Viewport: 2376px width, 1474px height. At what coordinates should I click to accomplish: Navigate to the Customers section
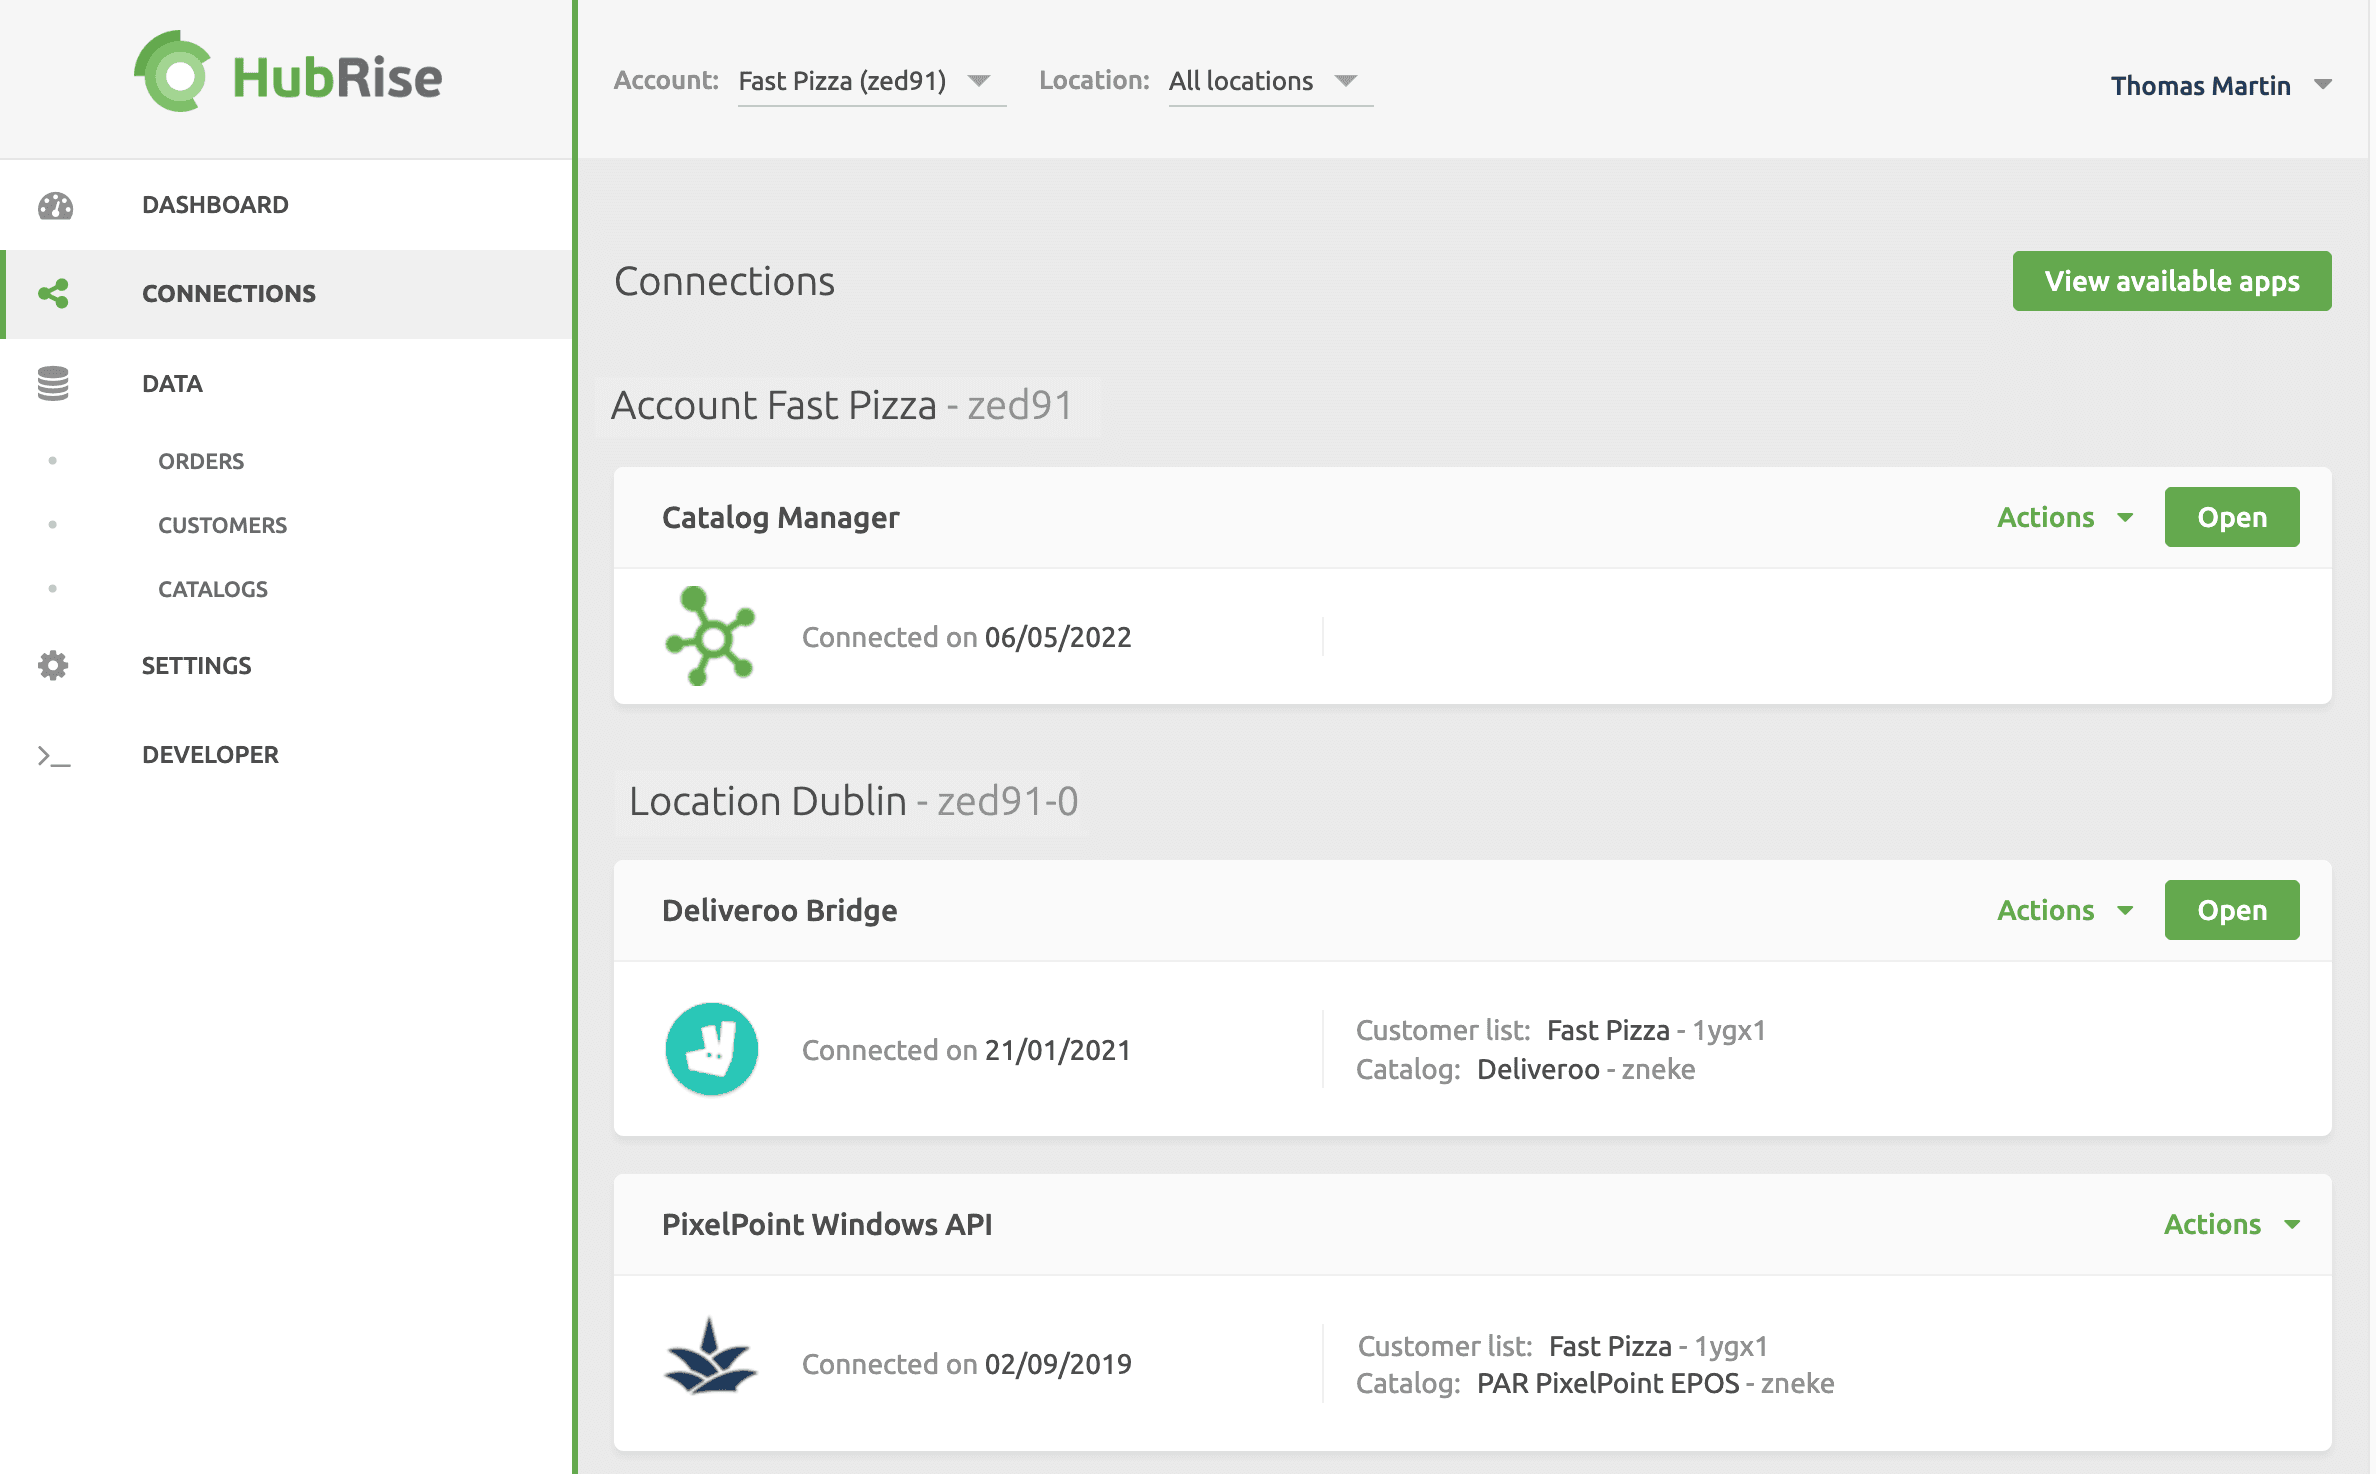click(x=222, y=524)
